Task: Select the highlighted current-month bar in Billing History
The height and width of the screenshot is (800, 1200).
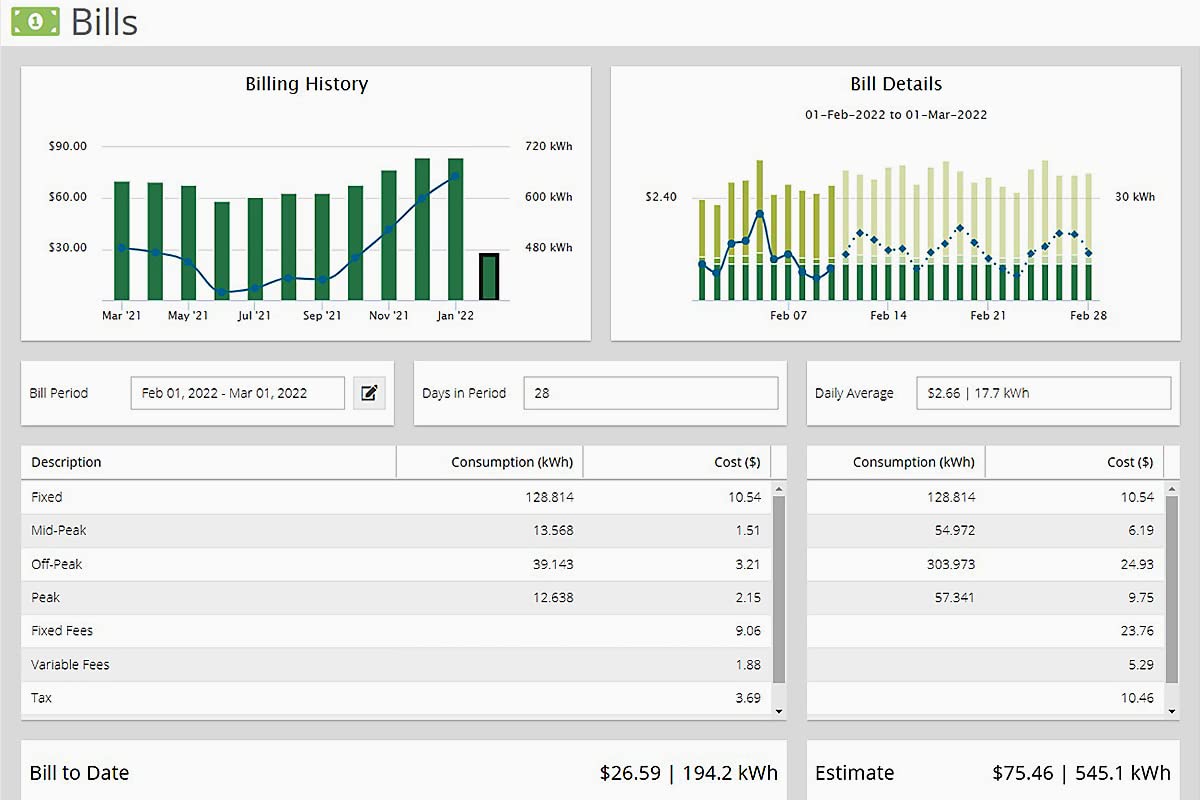Action: coord(489,277)
